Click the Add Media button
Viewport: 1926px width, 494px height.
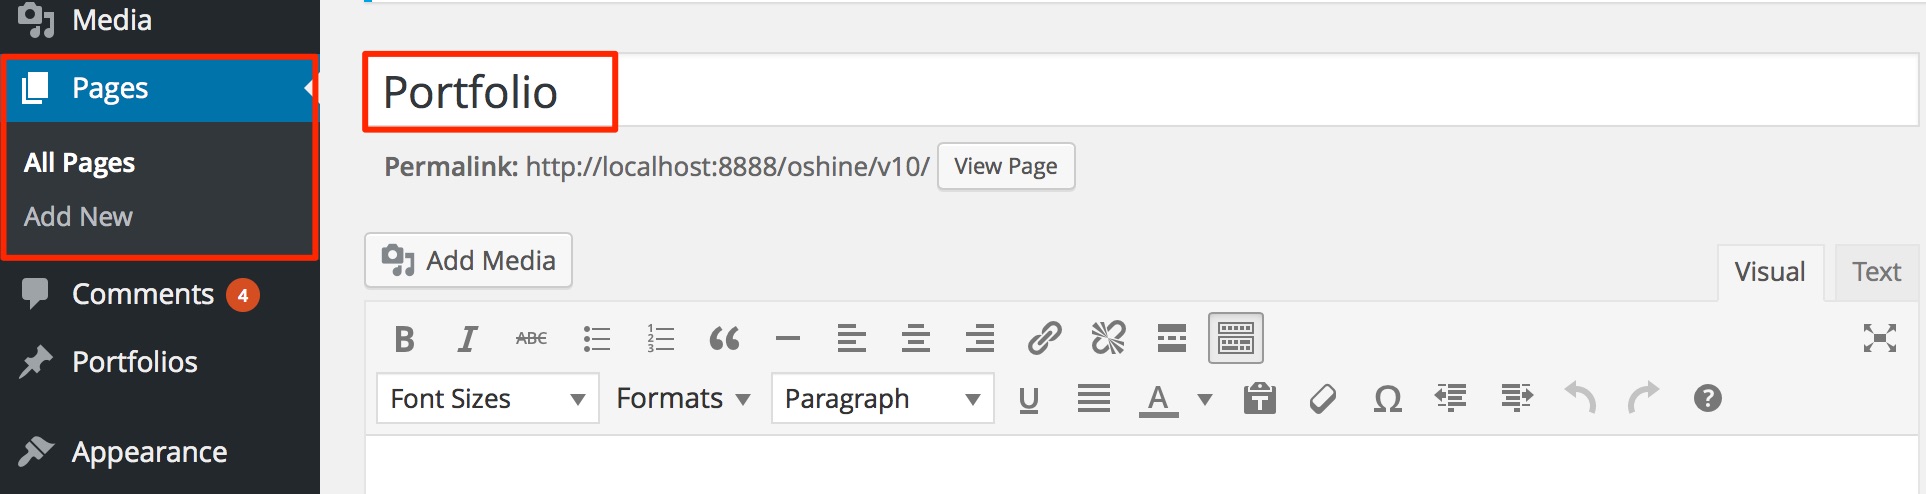point(468,261)
